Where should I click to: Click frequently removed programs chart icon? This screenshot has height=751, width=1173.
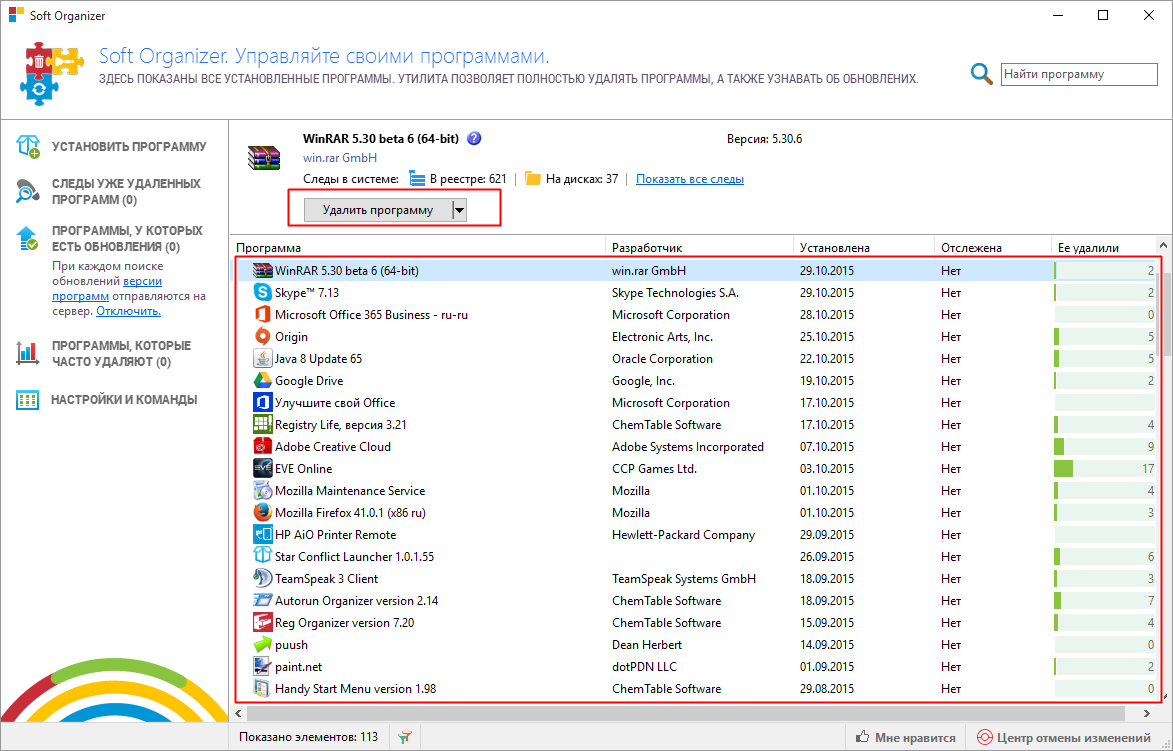(28, 353)
